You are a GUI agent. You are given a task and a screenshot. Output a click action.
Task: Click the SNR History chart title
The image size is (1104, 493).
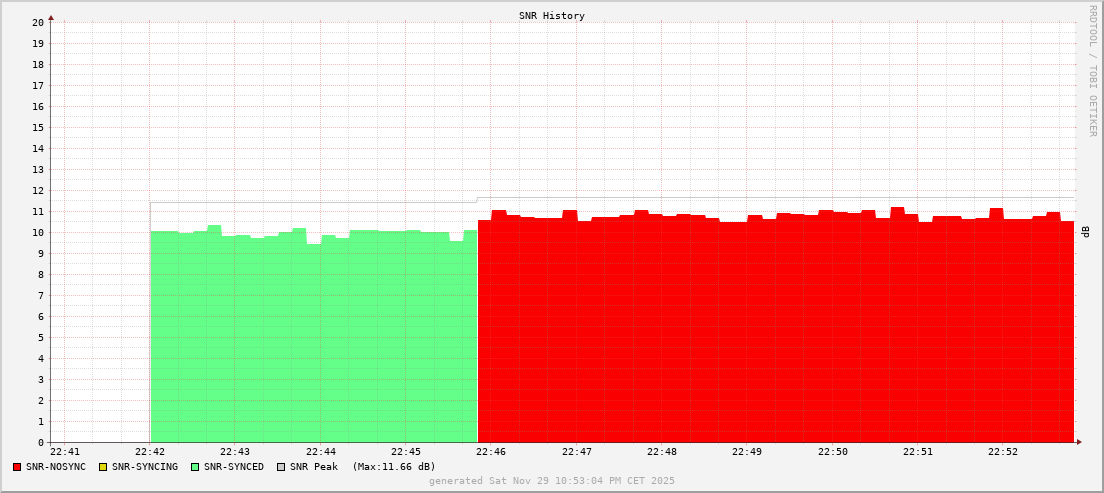click(x=552, y=16)
